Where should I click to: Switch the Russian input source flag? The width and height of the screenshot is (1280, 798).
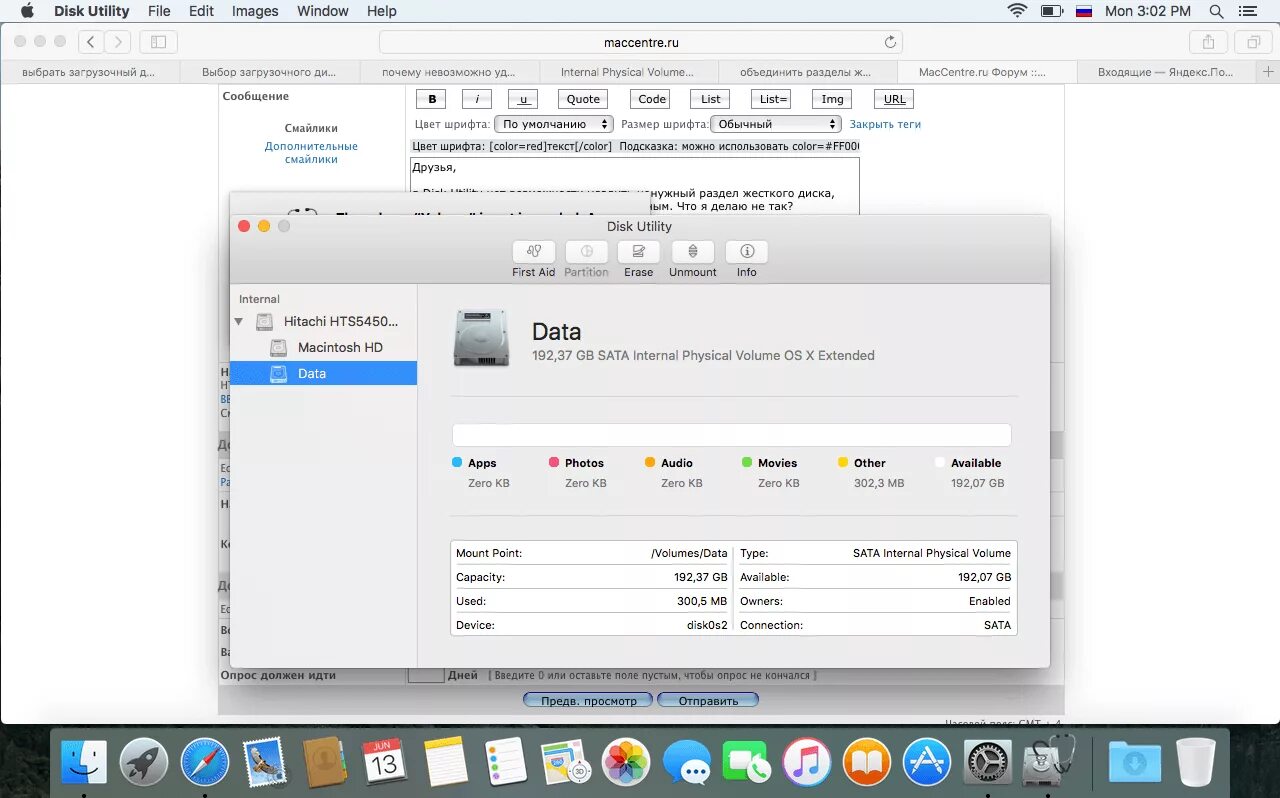[x=1084, y=11]
